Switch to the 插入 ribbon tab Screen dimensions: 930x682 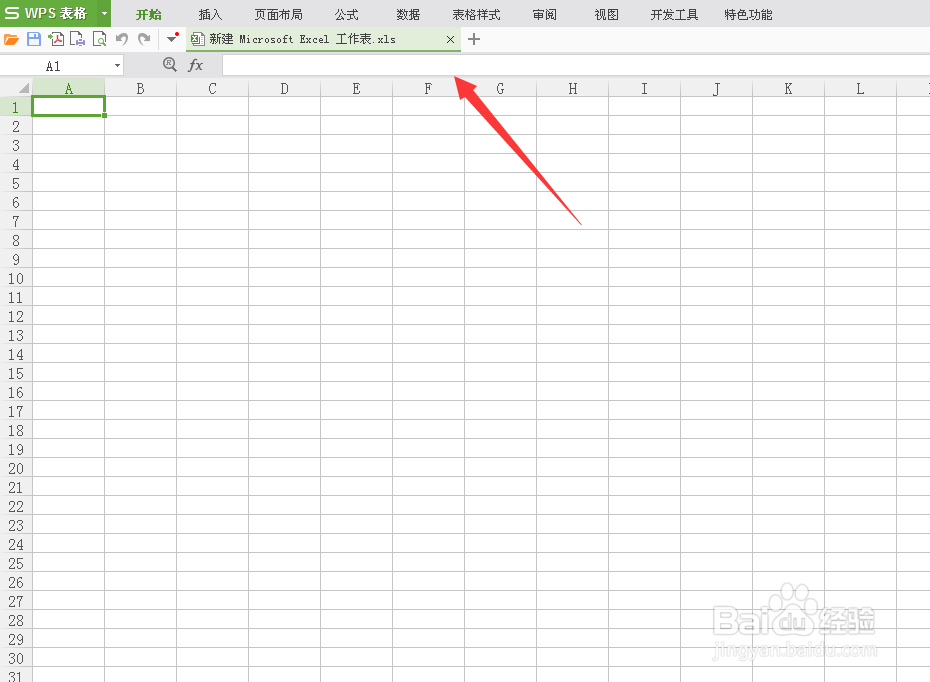[x=209, y=14]
